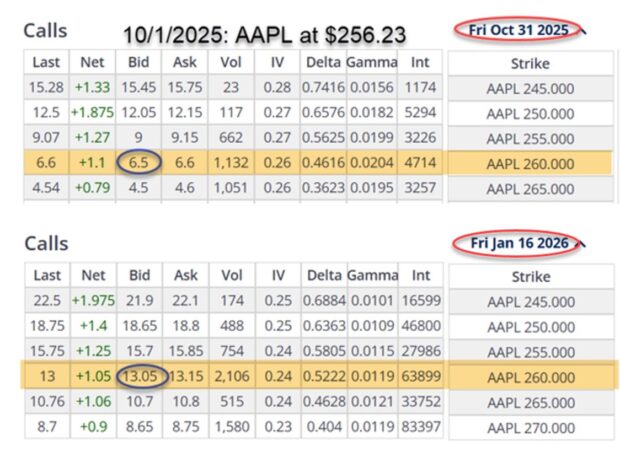Select the AAPL 270.000 strike row
Image resolution: width=620 pixels, height=452 pixels.
[529, 425]
